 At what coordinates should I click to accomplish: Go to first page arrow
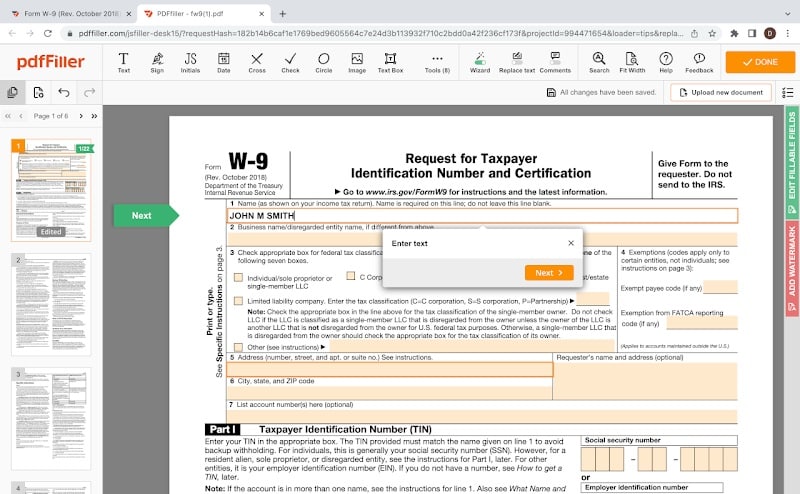click(x=8, y=116)
